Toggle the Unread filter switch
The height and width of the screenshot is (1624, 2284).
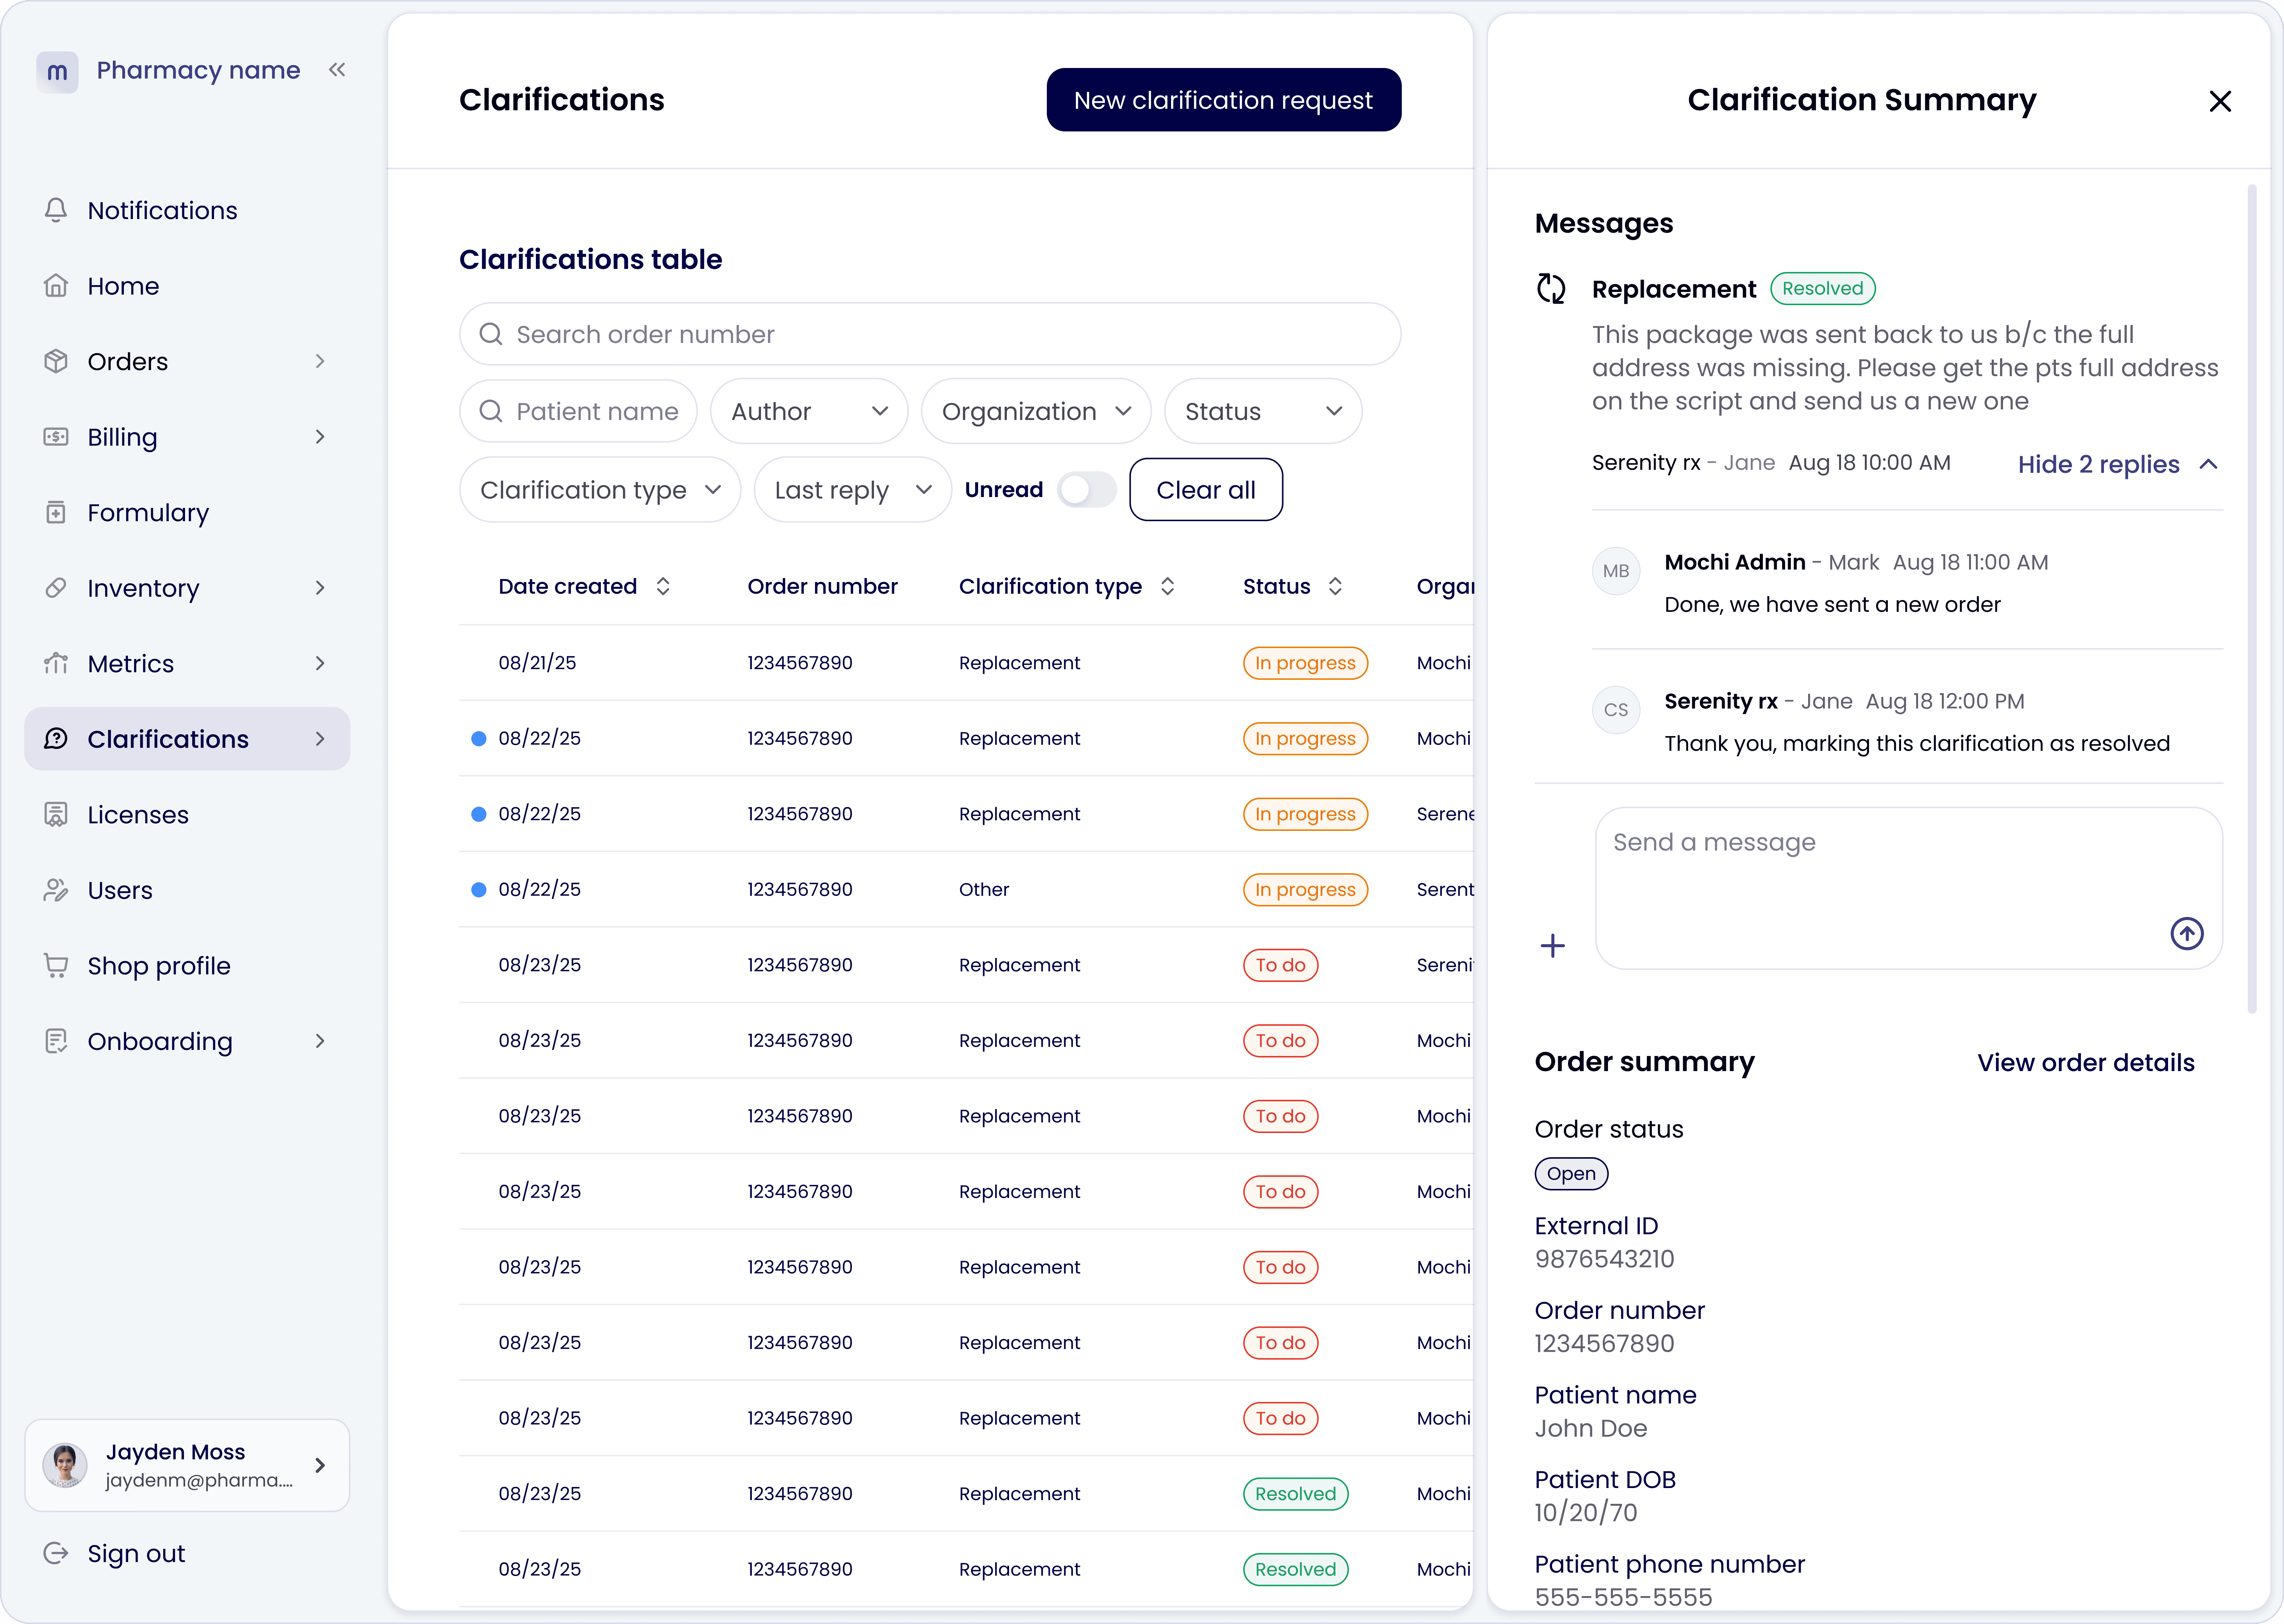click(x=1087, y=490)
